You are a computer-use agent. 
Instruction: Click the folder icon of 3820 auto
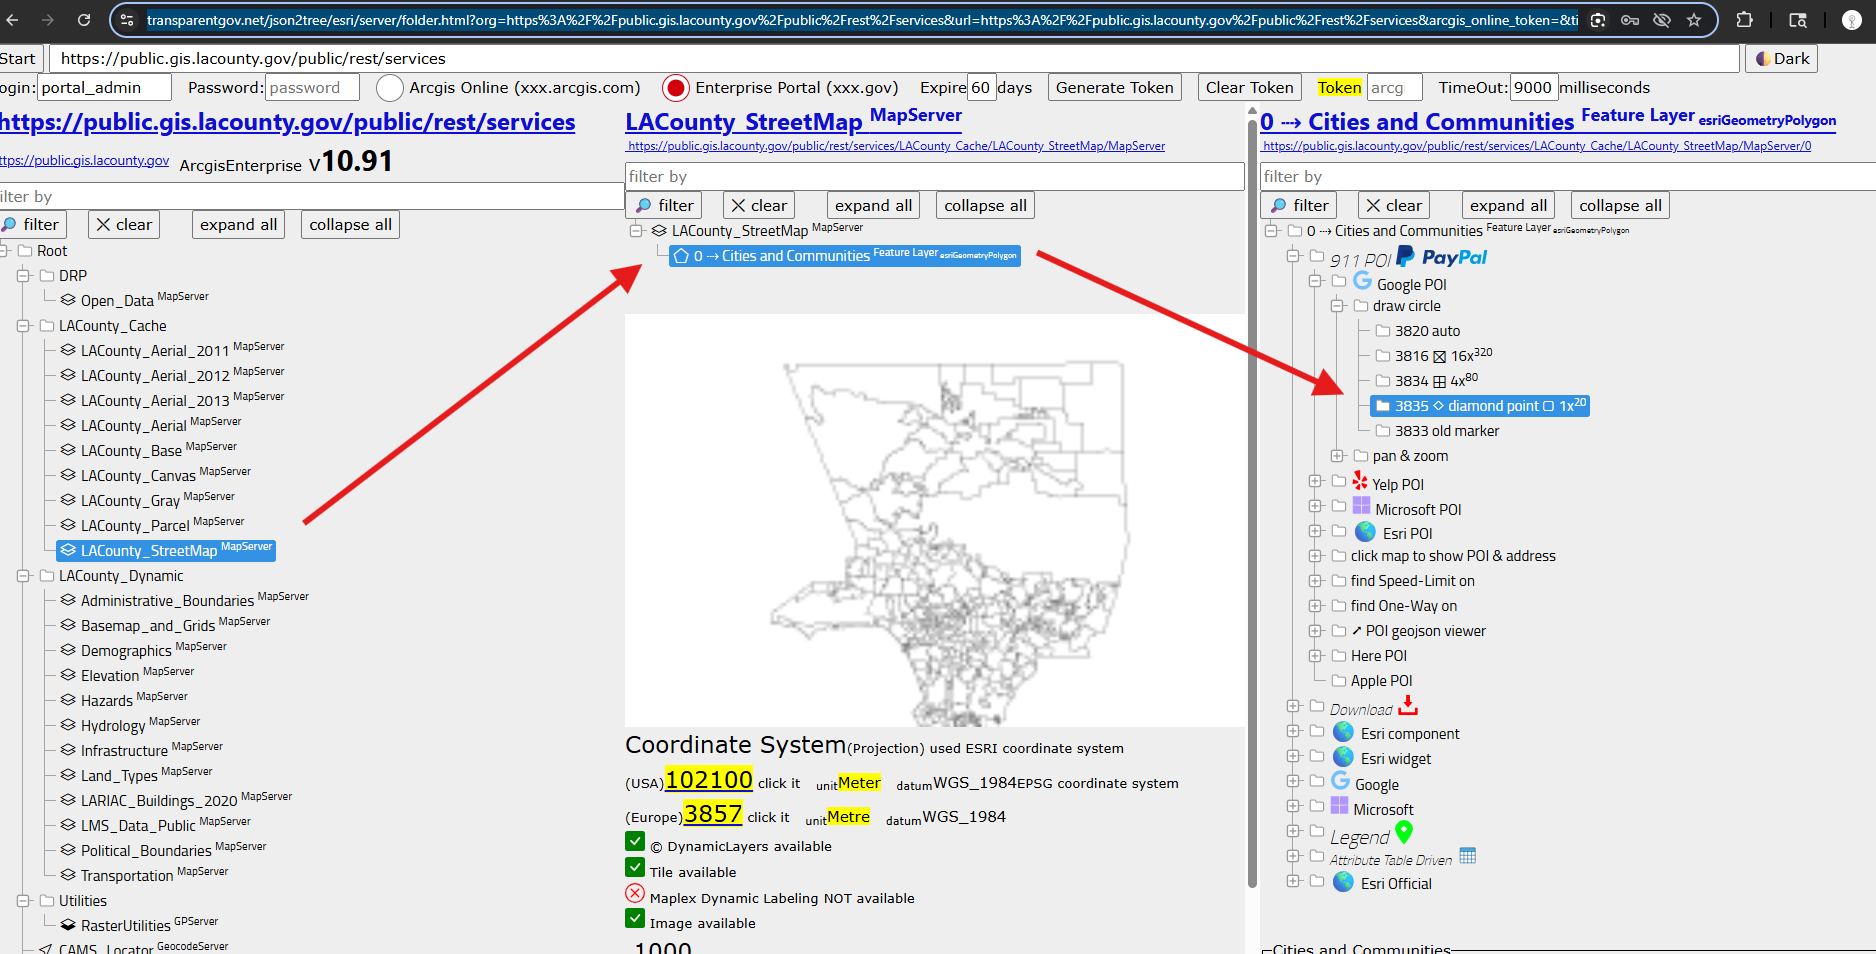[x=1383, y=331]
